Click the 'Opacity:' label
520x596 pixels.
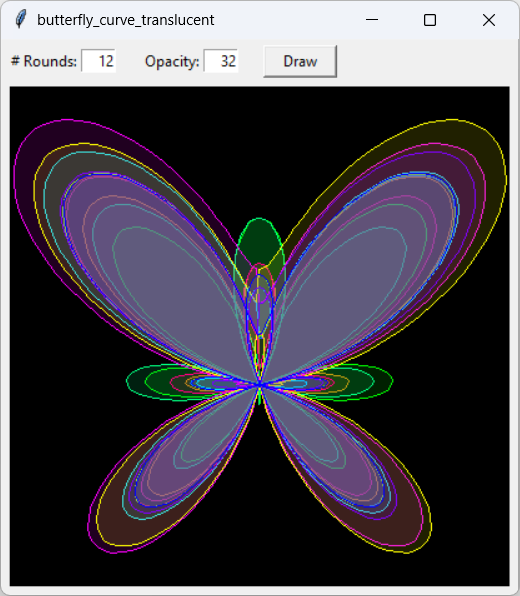coord(172,61)
